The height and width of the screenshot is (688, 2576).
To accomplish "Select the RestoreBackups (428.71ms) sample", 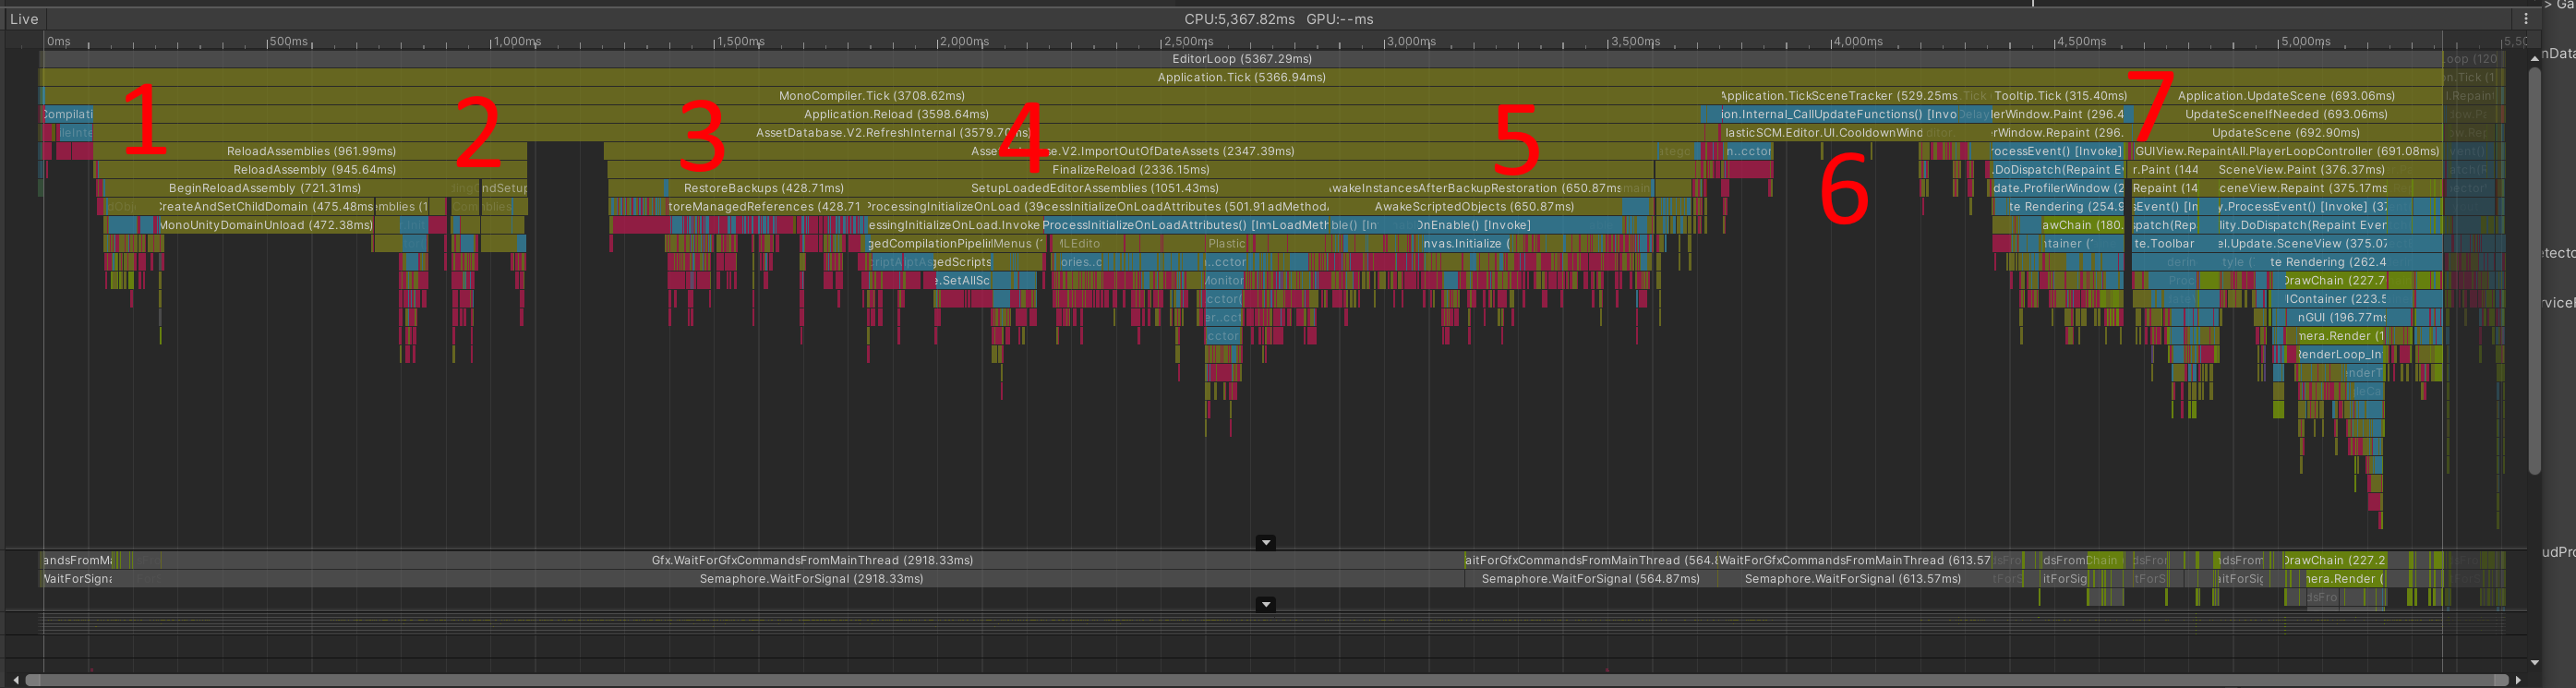I will click(764, 188).
